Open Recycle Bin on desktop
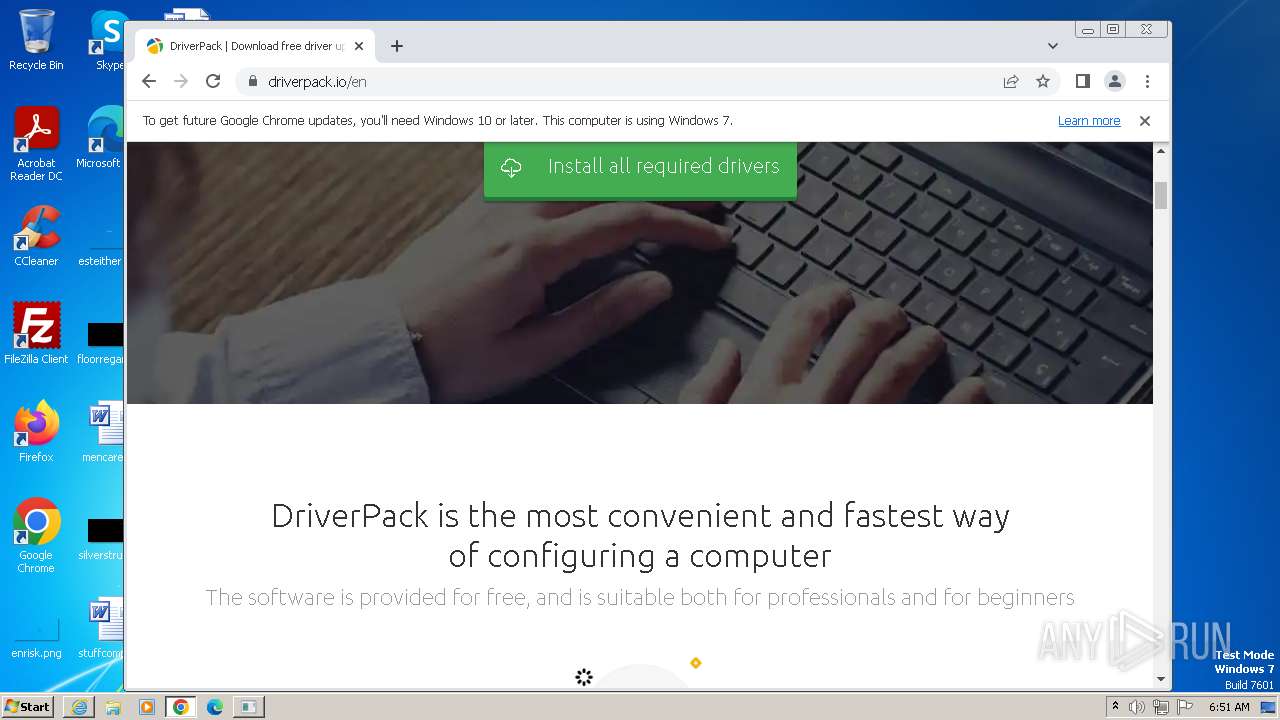 (36, 40)
